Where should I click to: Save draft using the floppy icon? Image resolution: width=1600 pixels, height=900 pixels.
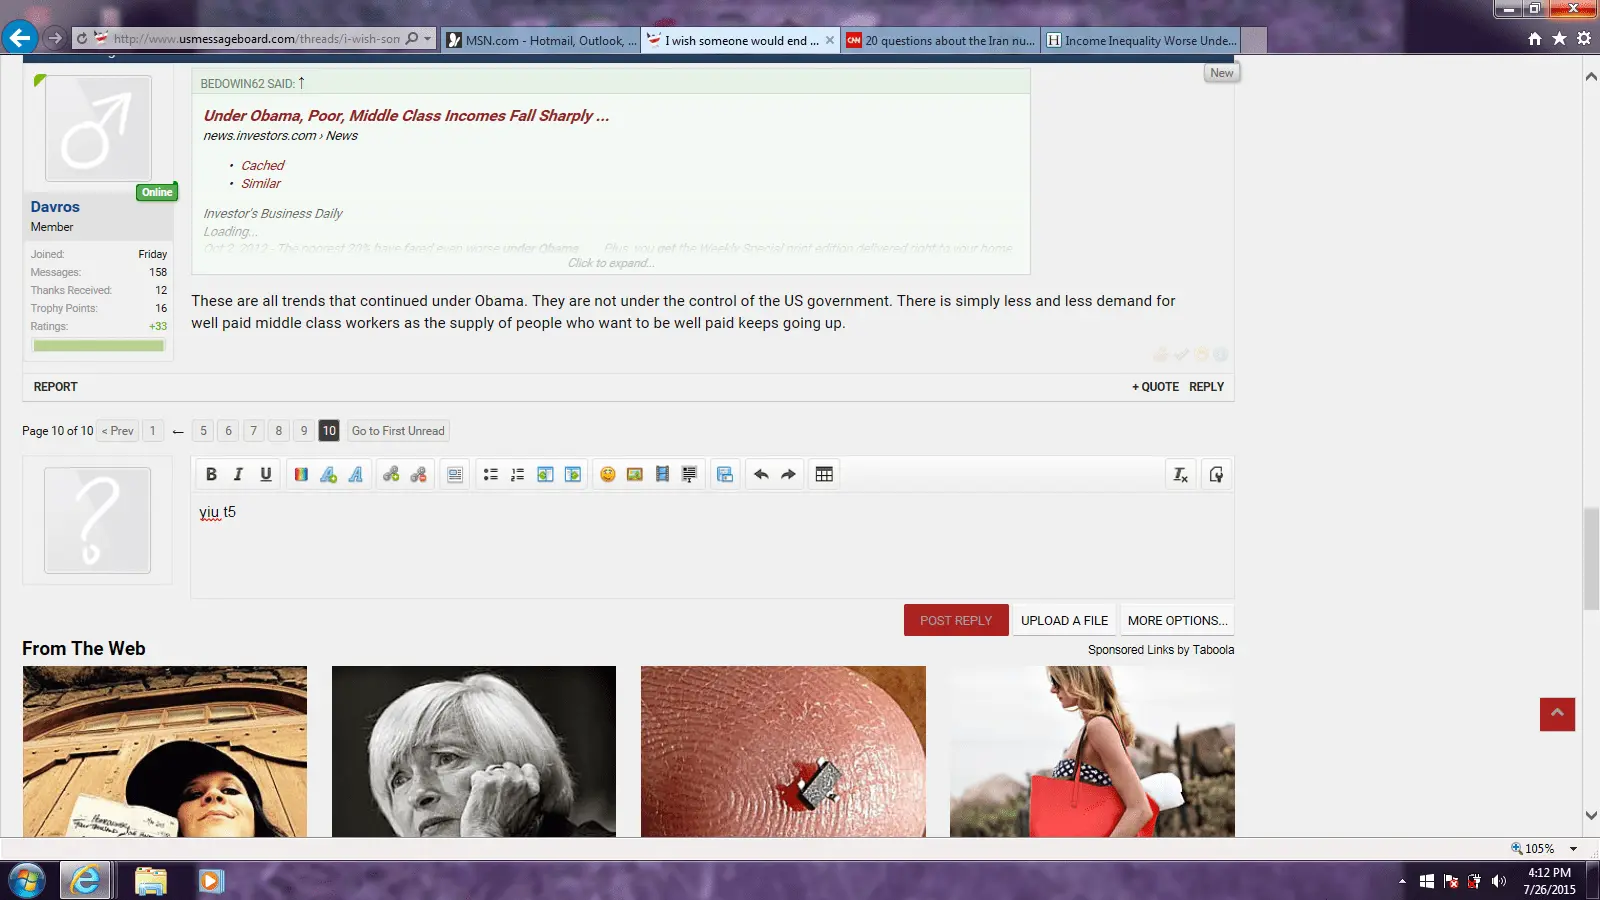point(725,474)
